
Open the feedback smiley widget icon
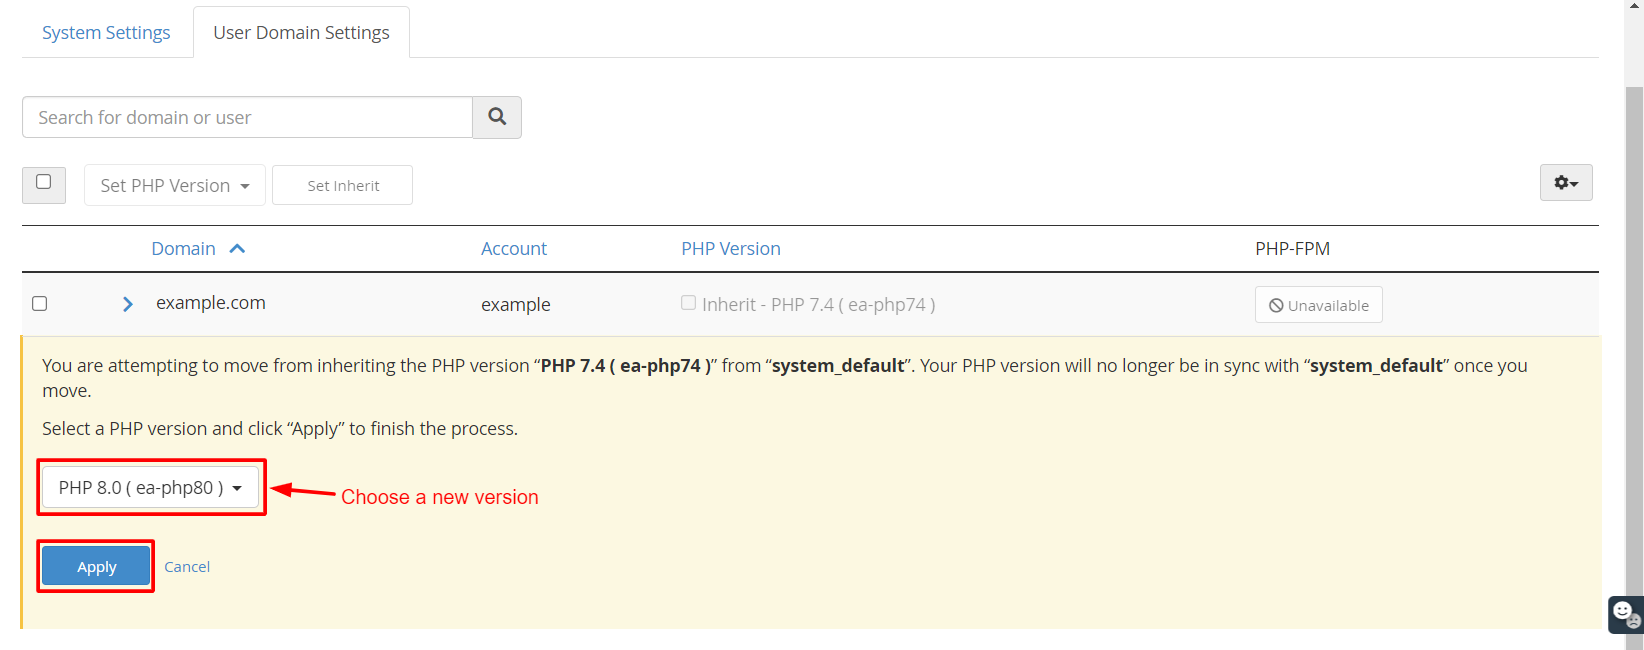point(1626,614)
